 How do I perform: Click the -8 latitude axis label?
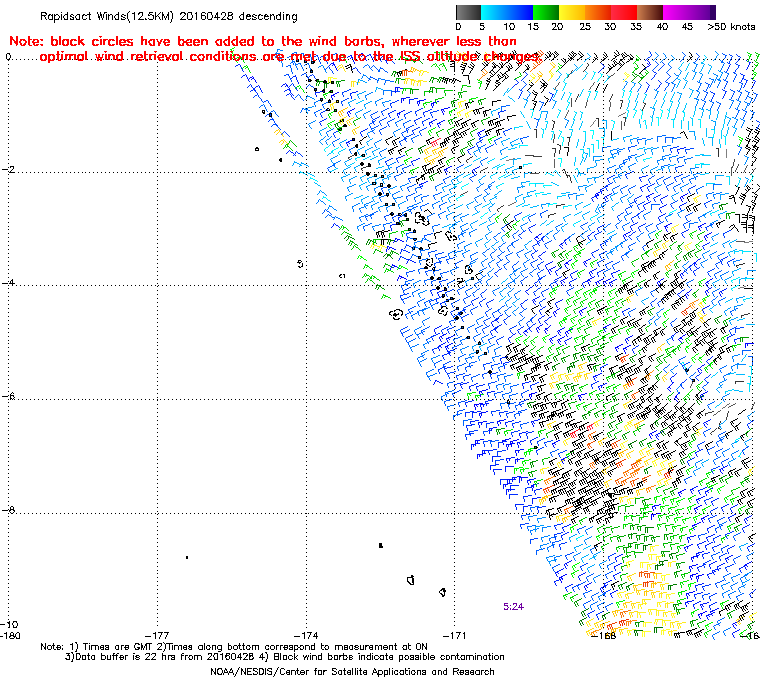(8, 510)
